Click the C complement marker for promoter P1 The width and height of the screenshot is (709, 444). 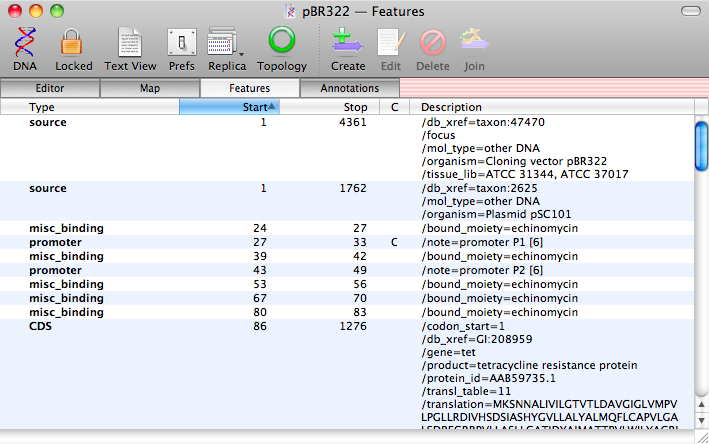tap(394, 242)
